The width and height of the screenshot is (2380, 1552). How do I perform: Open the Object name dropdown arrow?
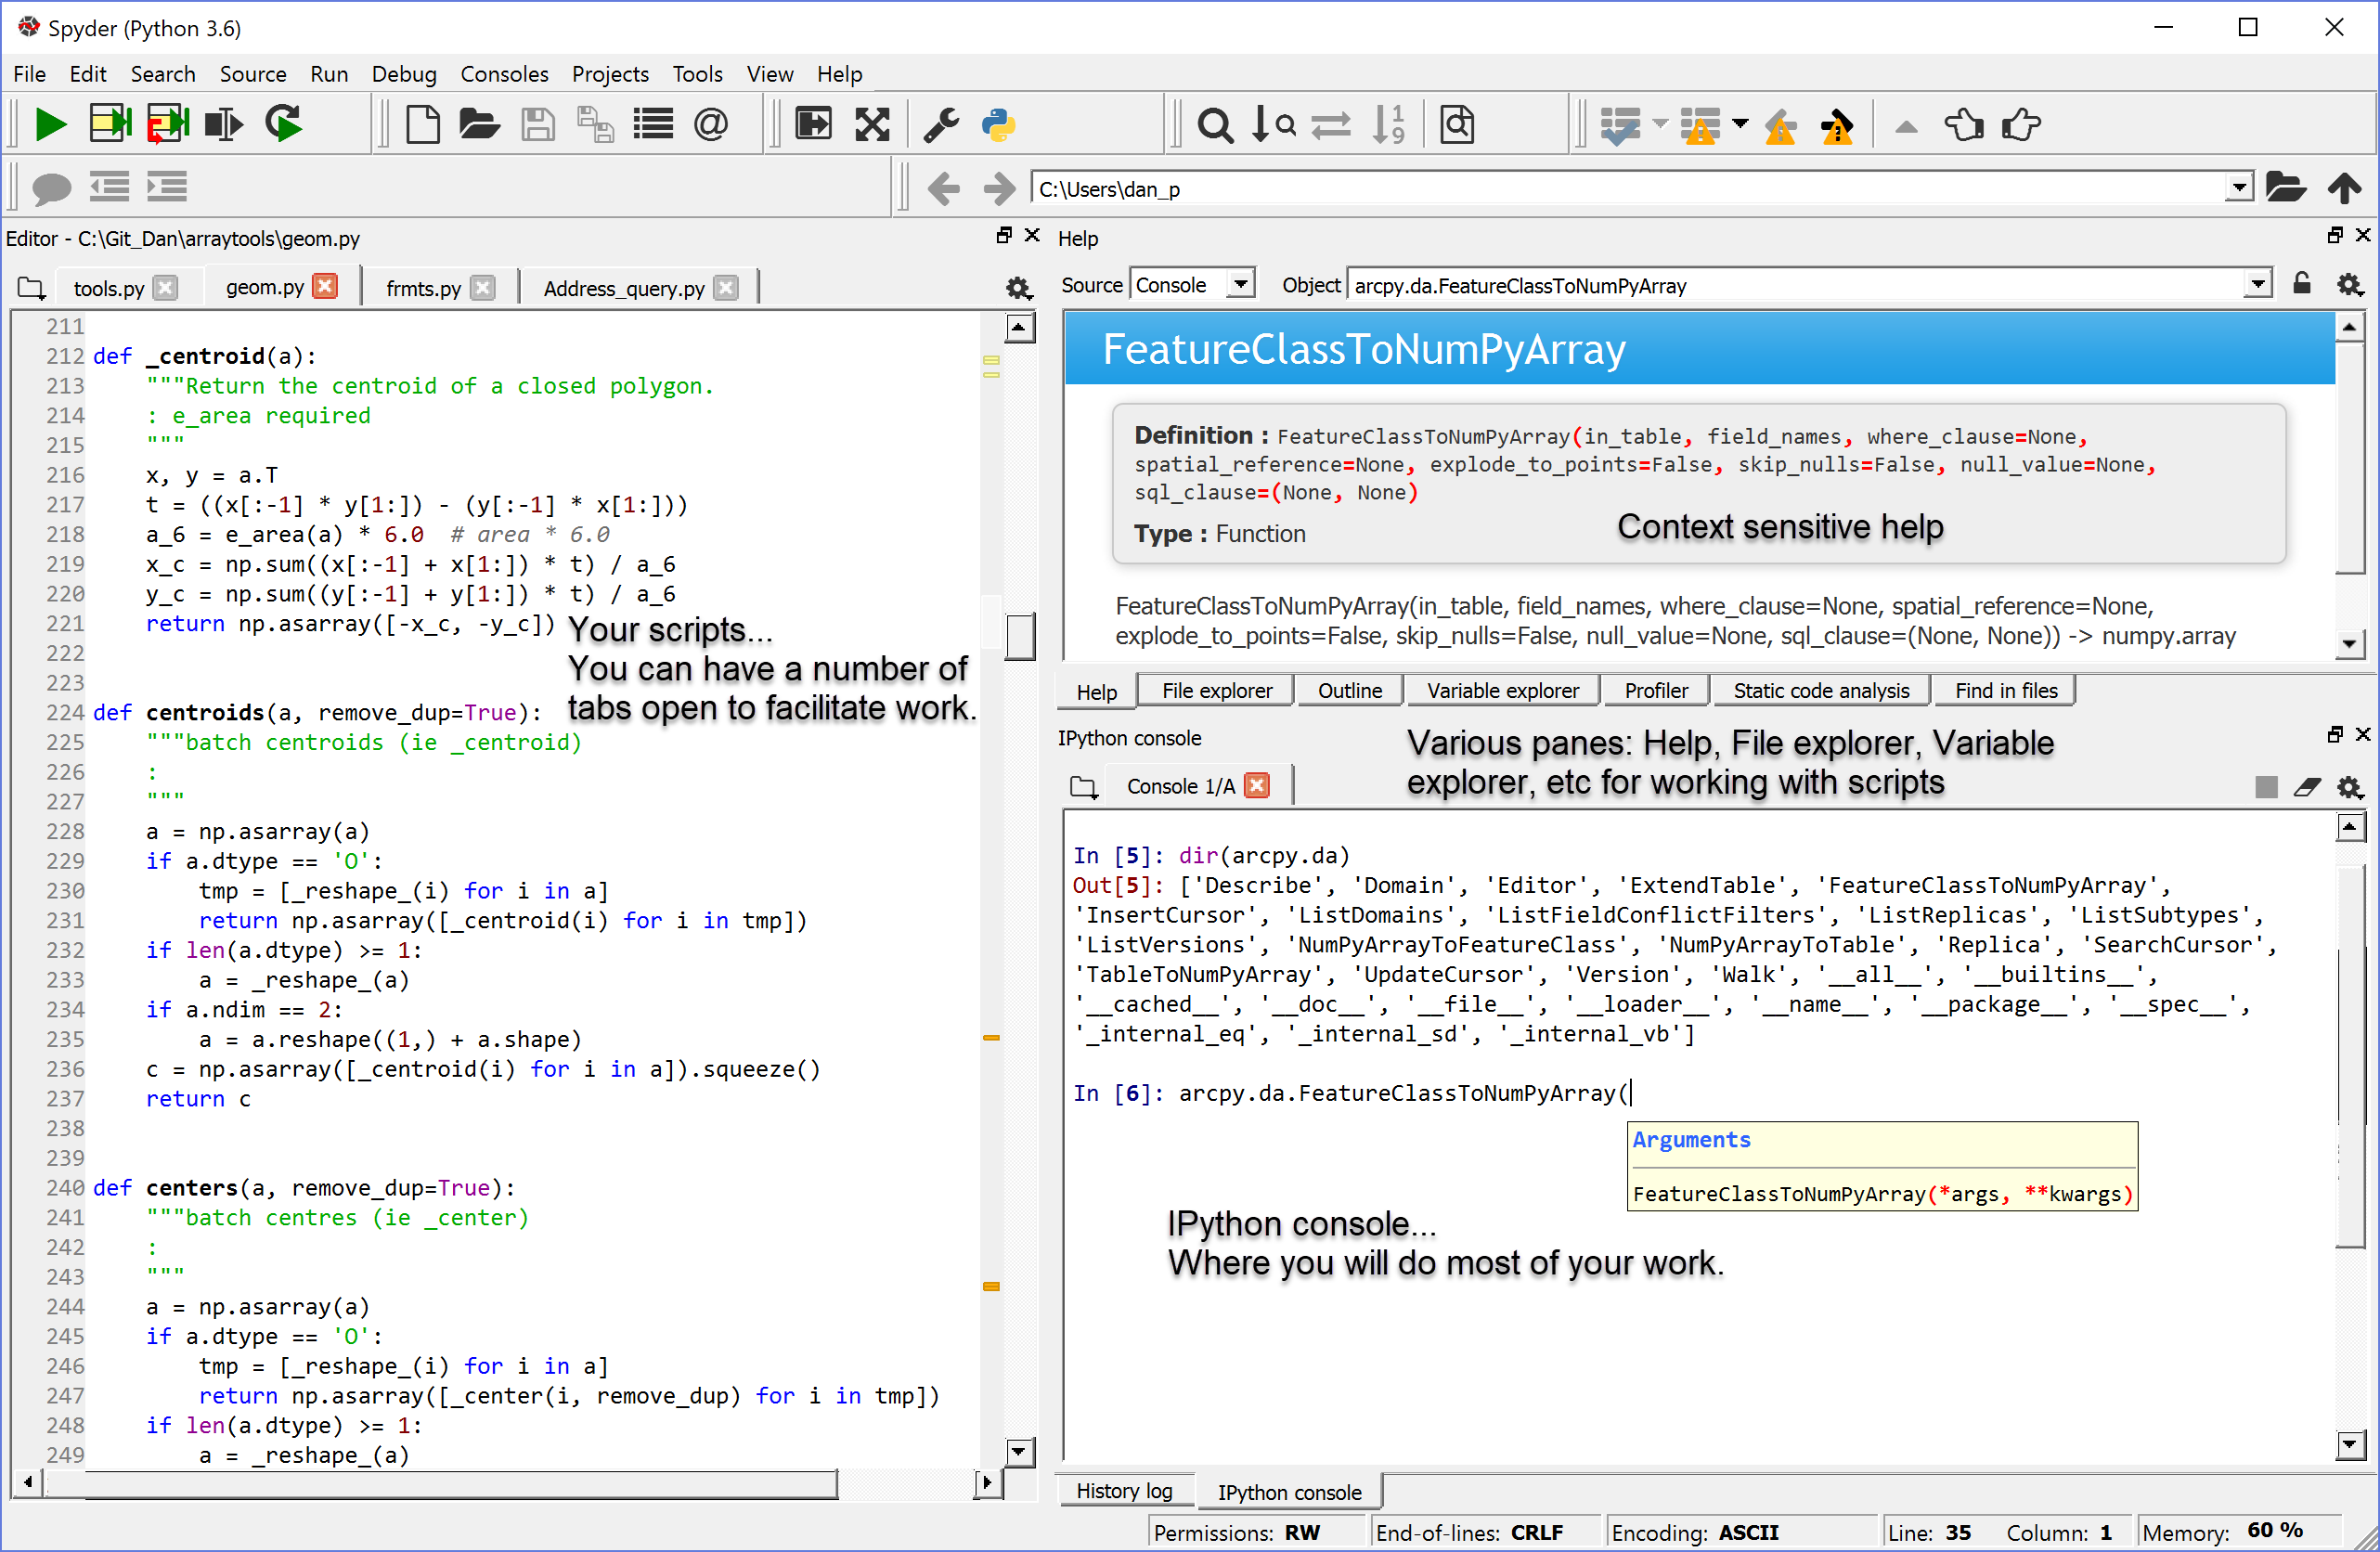coord(2257,285)
